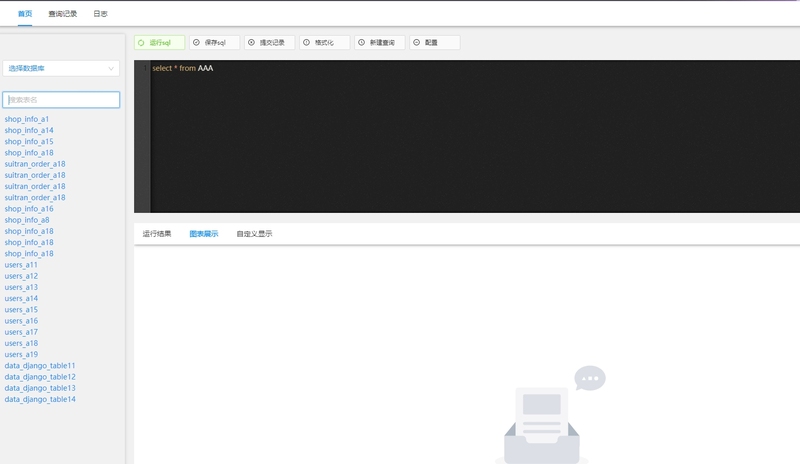Click line number 1 in editor gutter
The image size is (800, 464).
click(x=145, y=68)
